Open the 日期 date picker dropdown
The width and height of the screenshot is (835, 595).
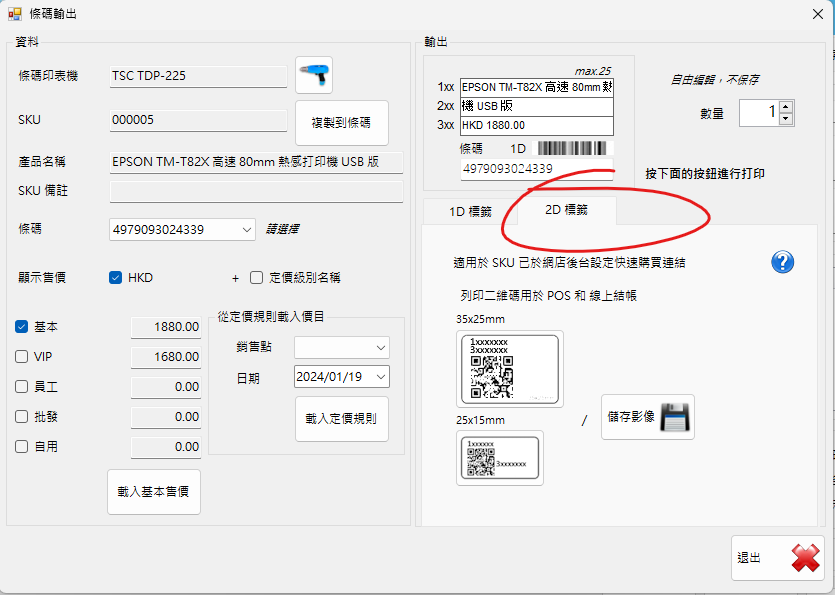381,377
